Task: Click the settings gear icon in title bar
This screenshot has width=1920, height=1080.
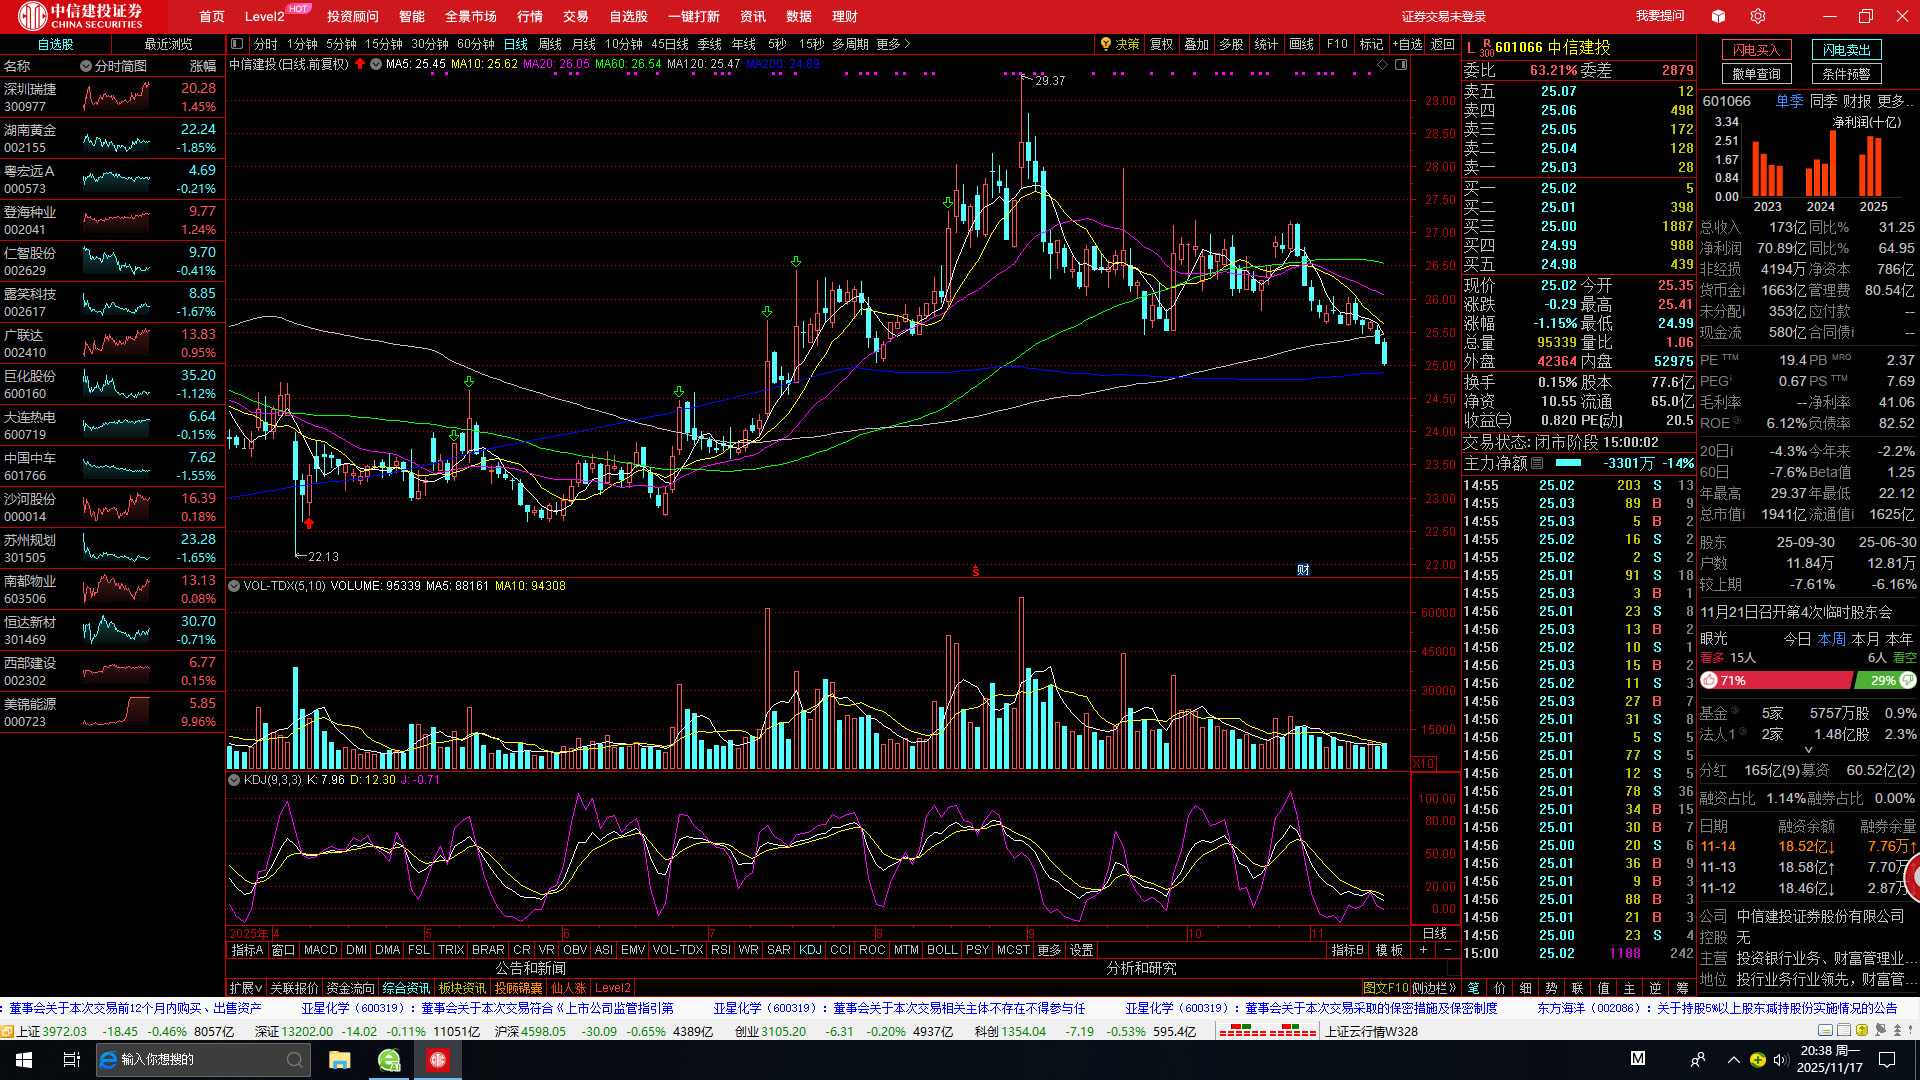Action: tap(1758, 16)
